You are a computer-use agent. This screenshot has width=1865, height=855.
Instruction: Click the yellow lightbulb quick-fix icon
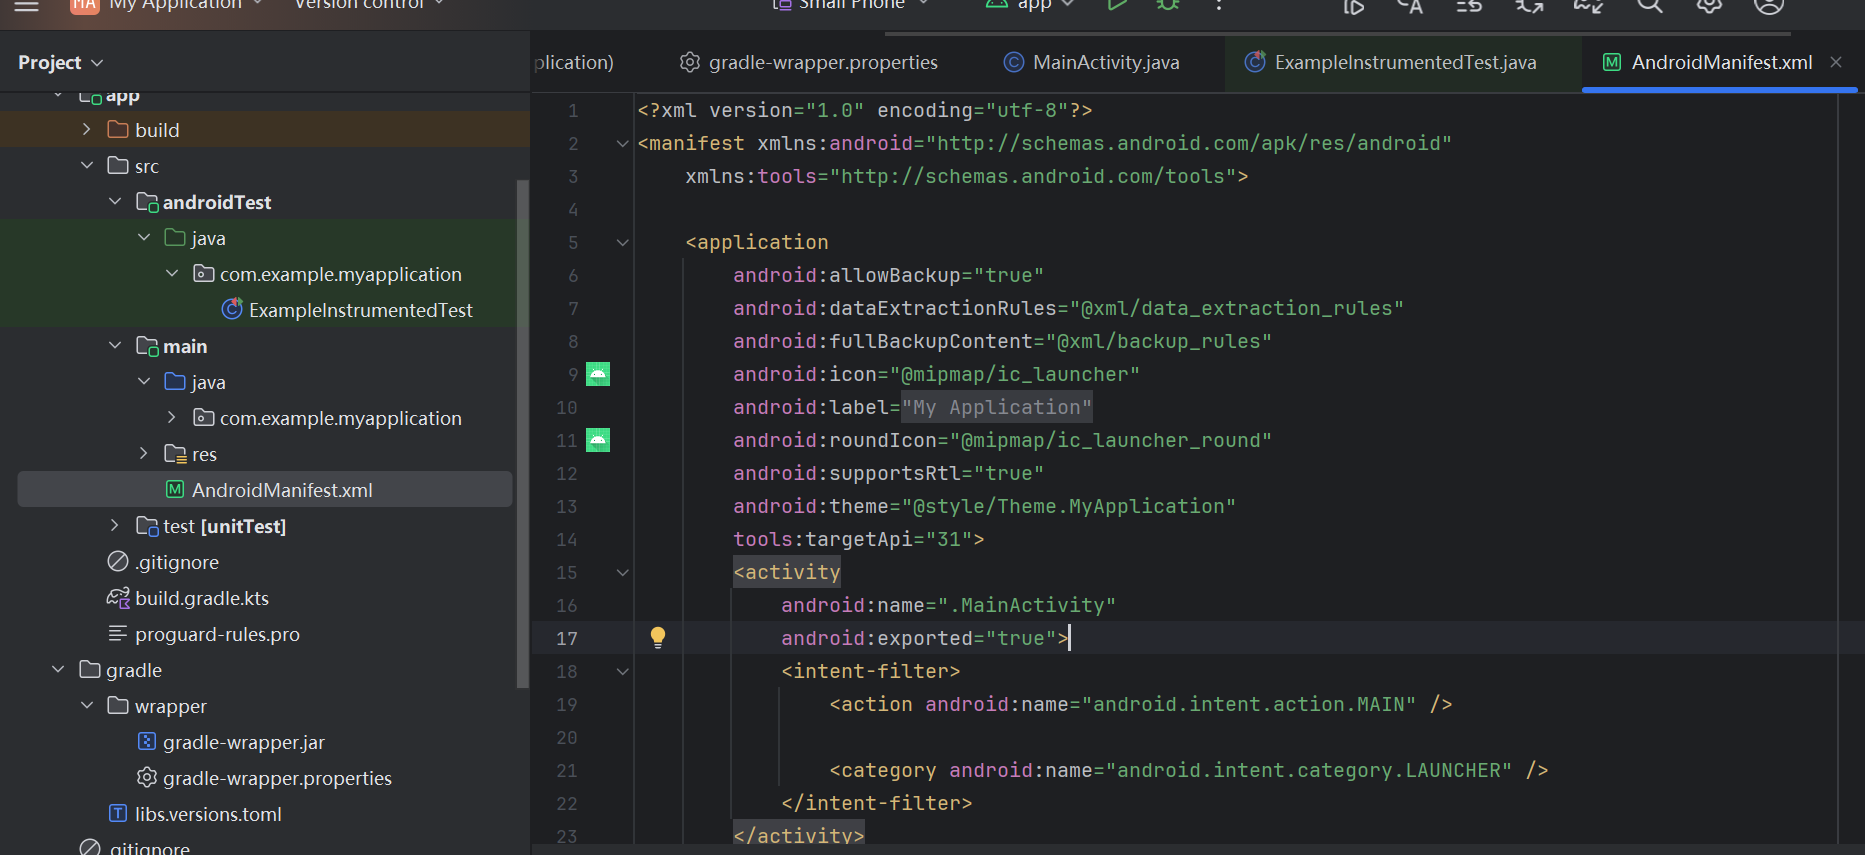(658, 637)
